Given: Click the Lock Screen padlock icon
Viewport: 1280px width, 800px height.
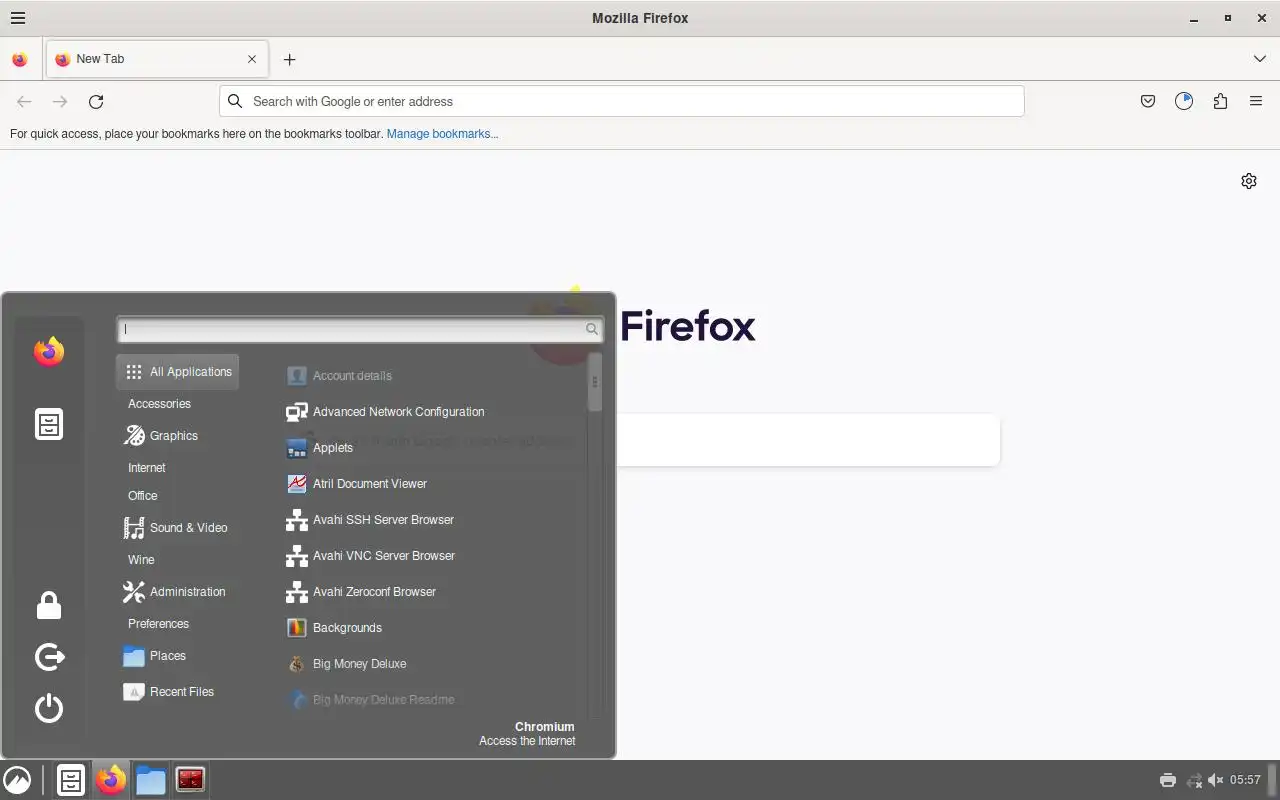Looking at the screenshot, I should pyautogui.click(x=49, y=605).
